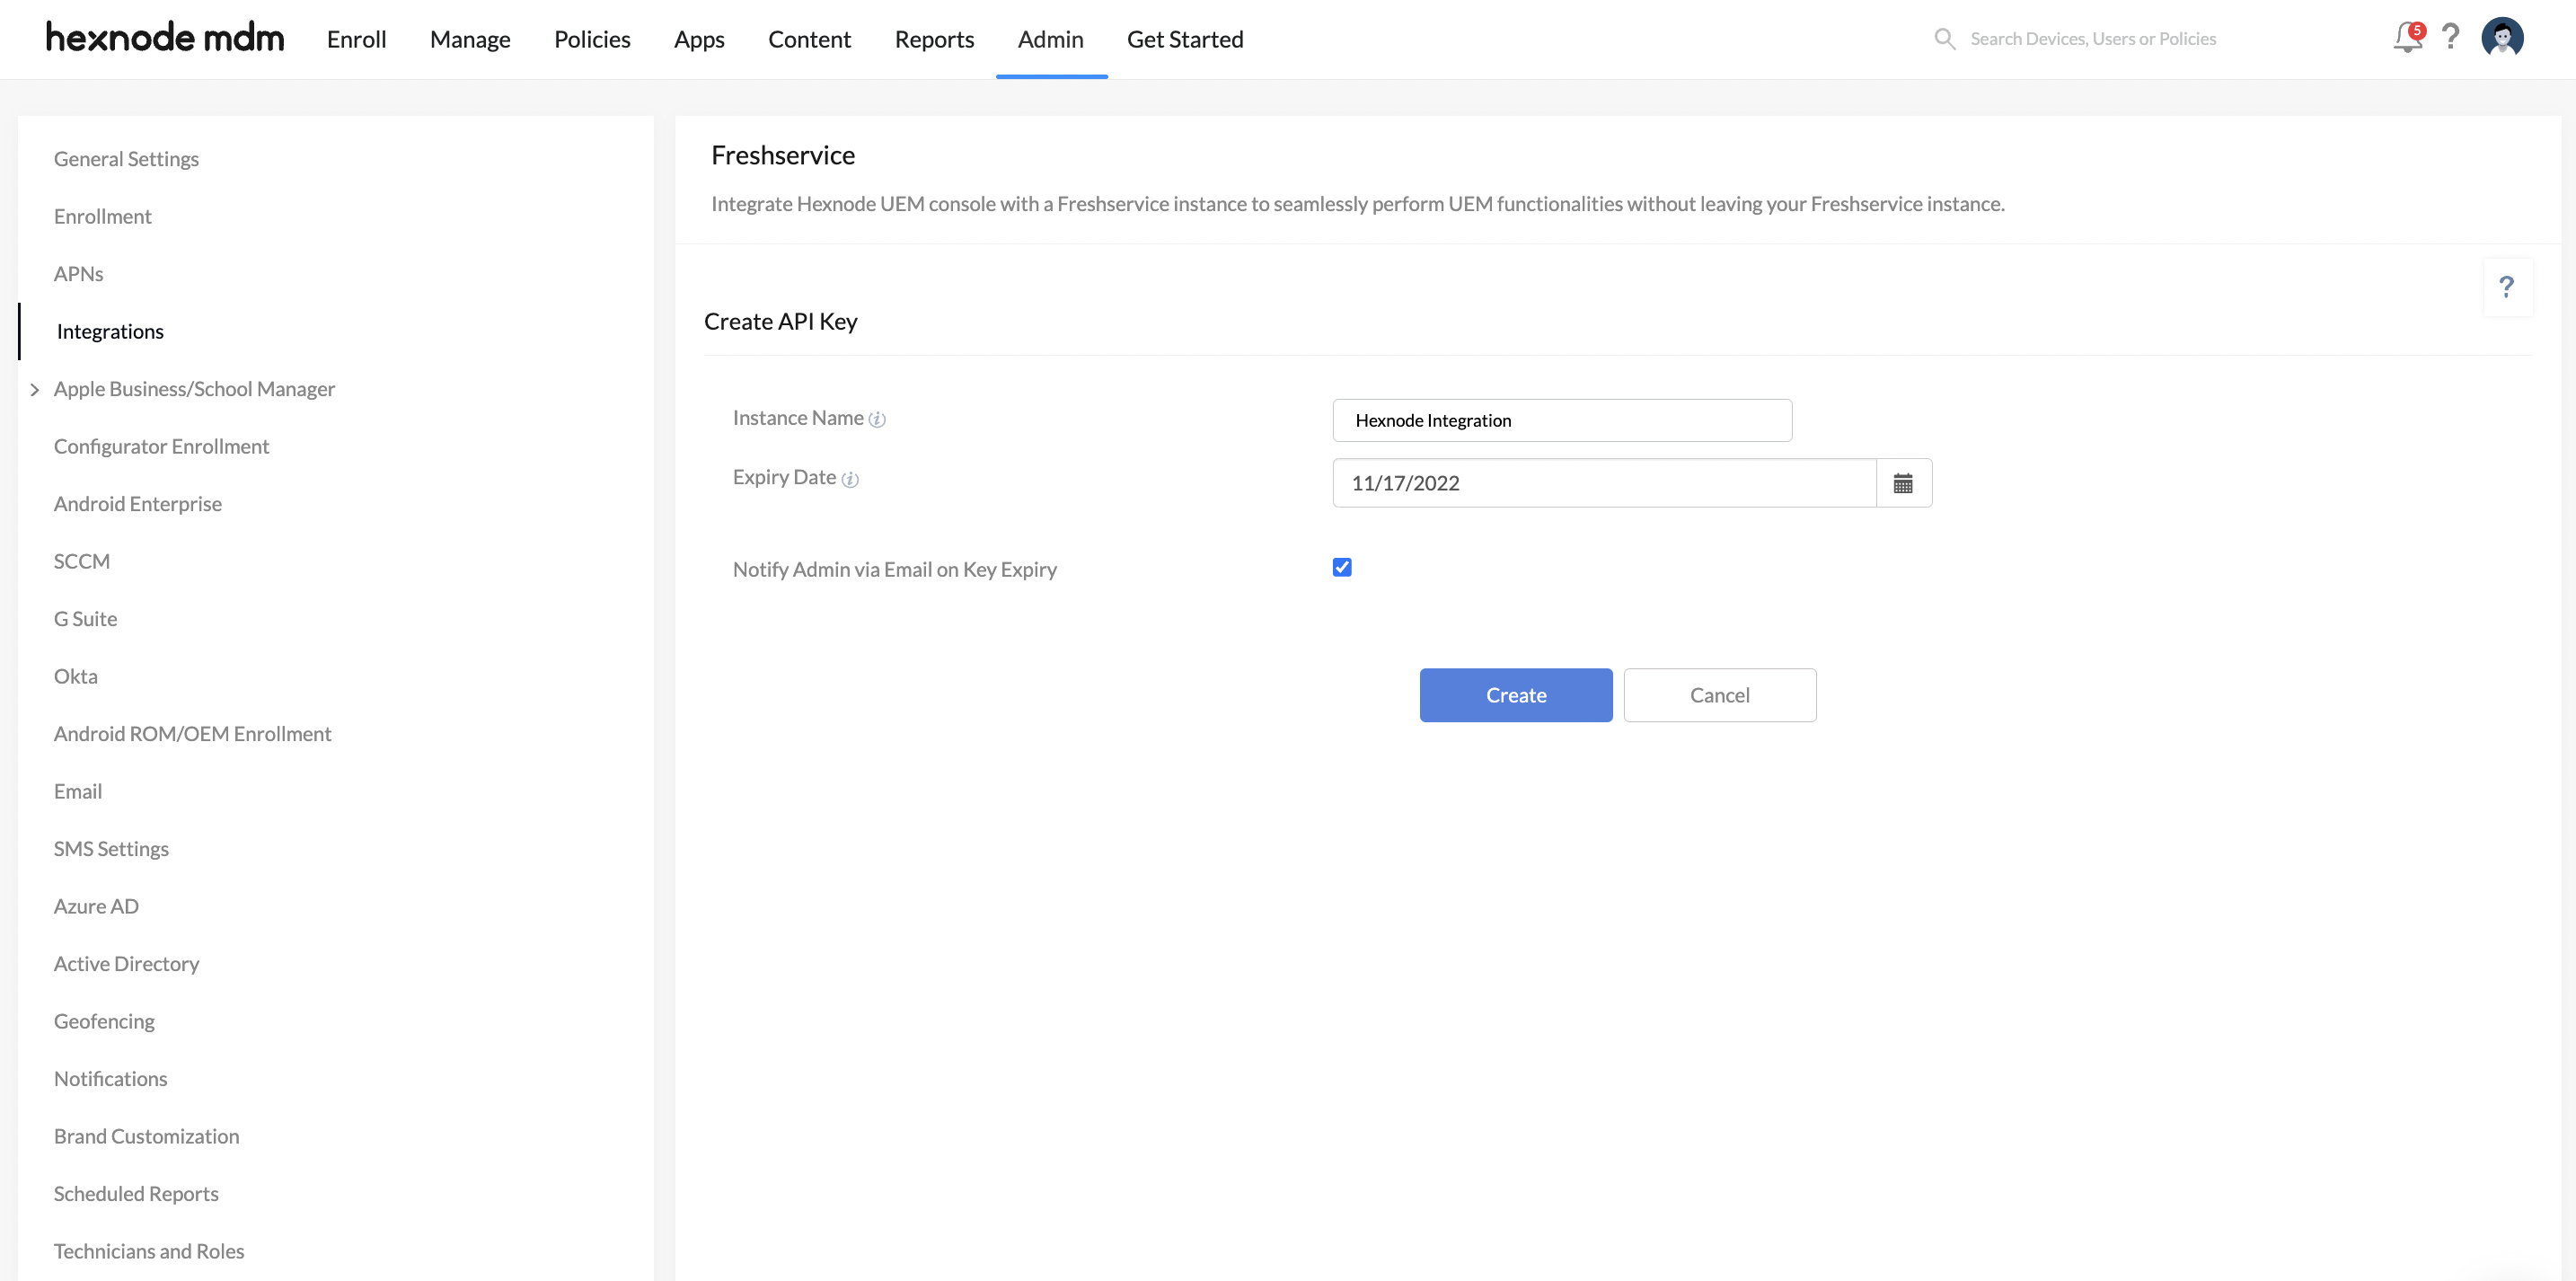Open Technicians and Roles in sidebar
The width and height of the screenshot is (2576, 1281).
(x=149, y=1251)
